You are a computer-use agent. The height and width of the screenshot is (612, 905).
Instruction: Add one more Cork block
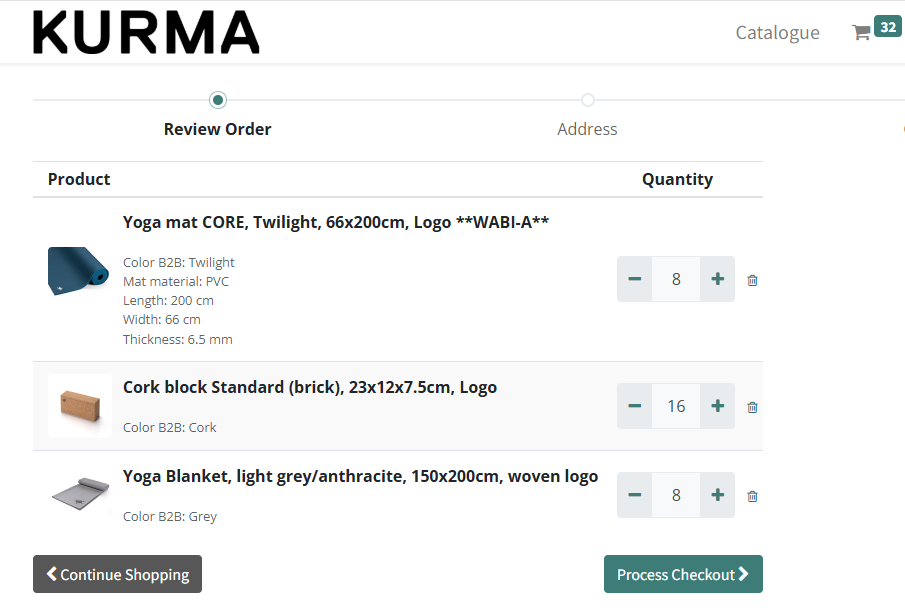(717, 406)
